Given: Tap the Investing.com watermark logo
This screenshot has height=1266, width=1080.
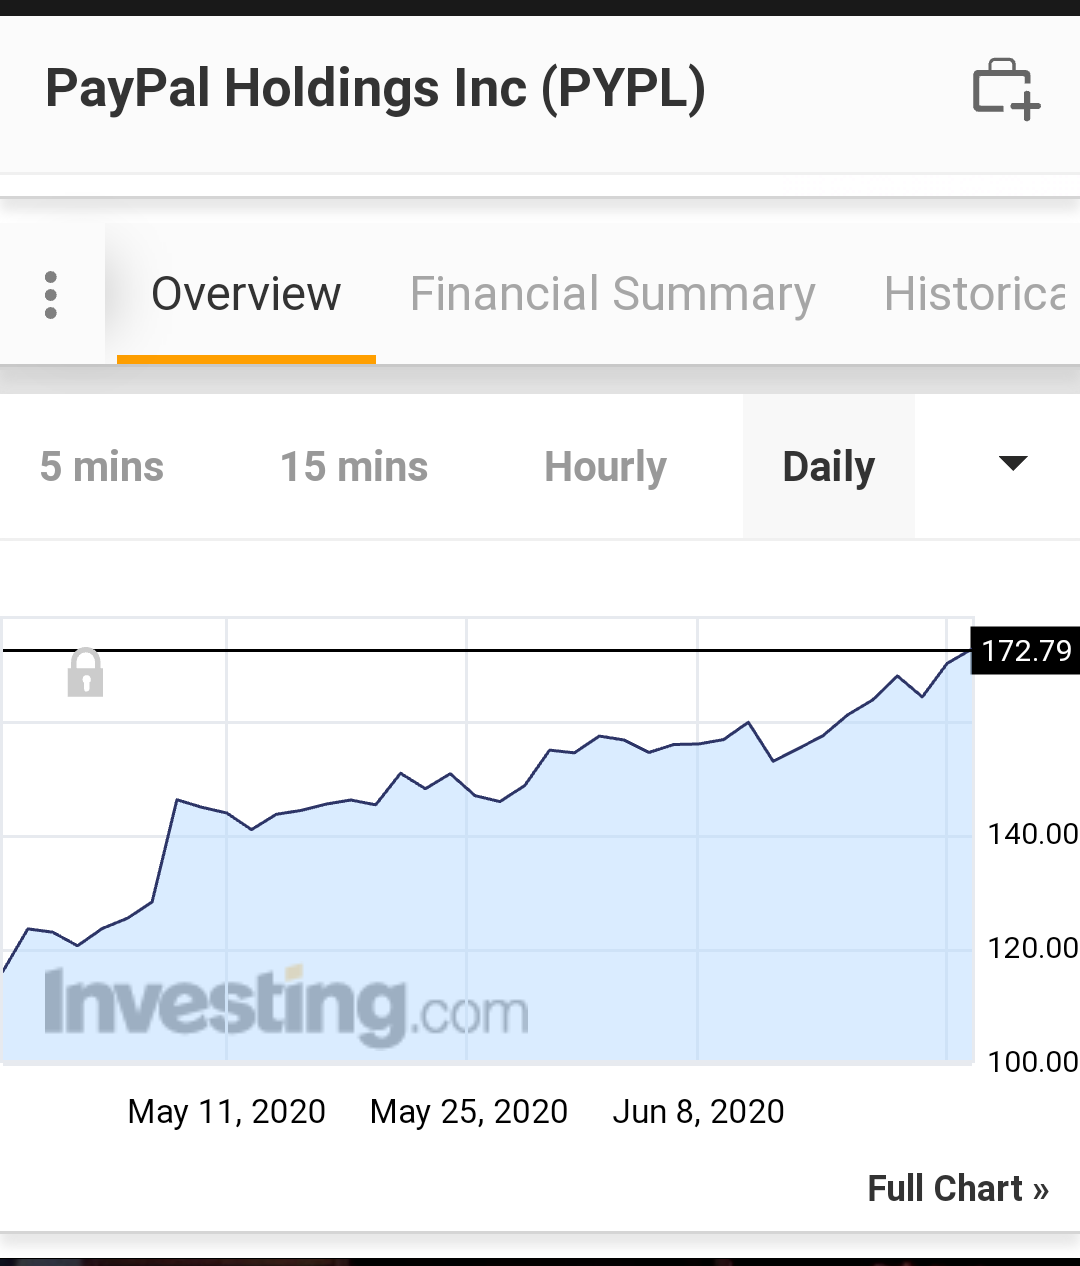Looking at the screenshot, I should (x=286, y=1005).
